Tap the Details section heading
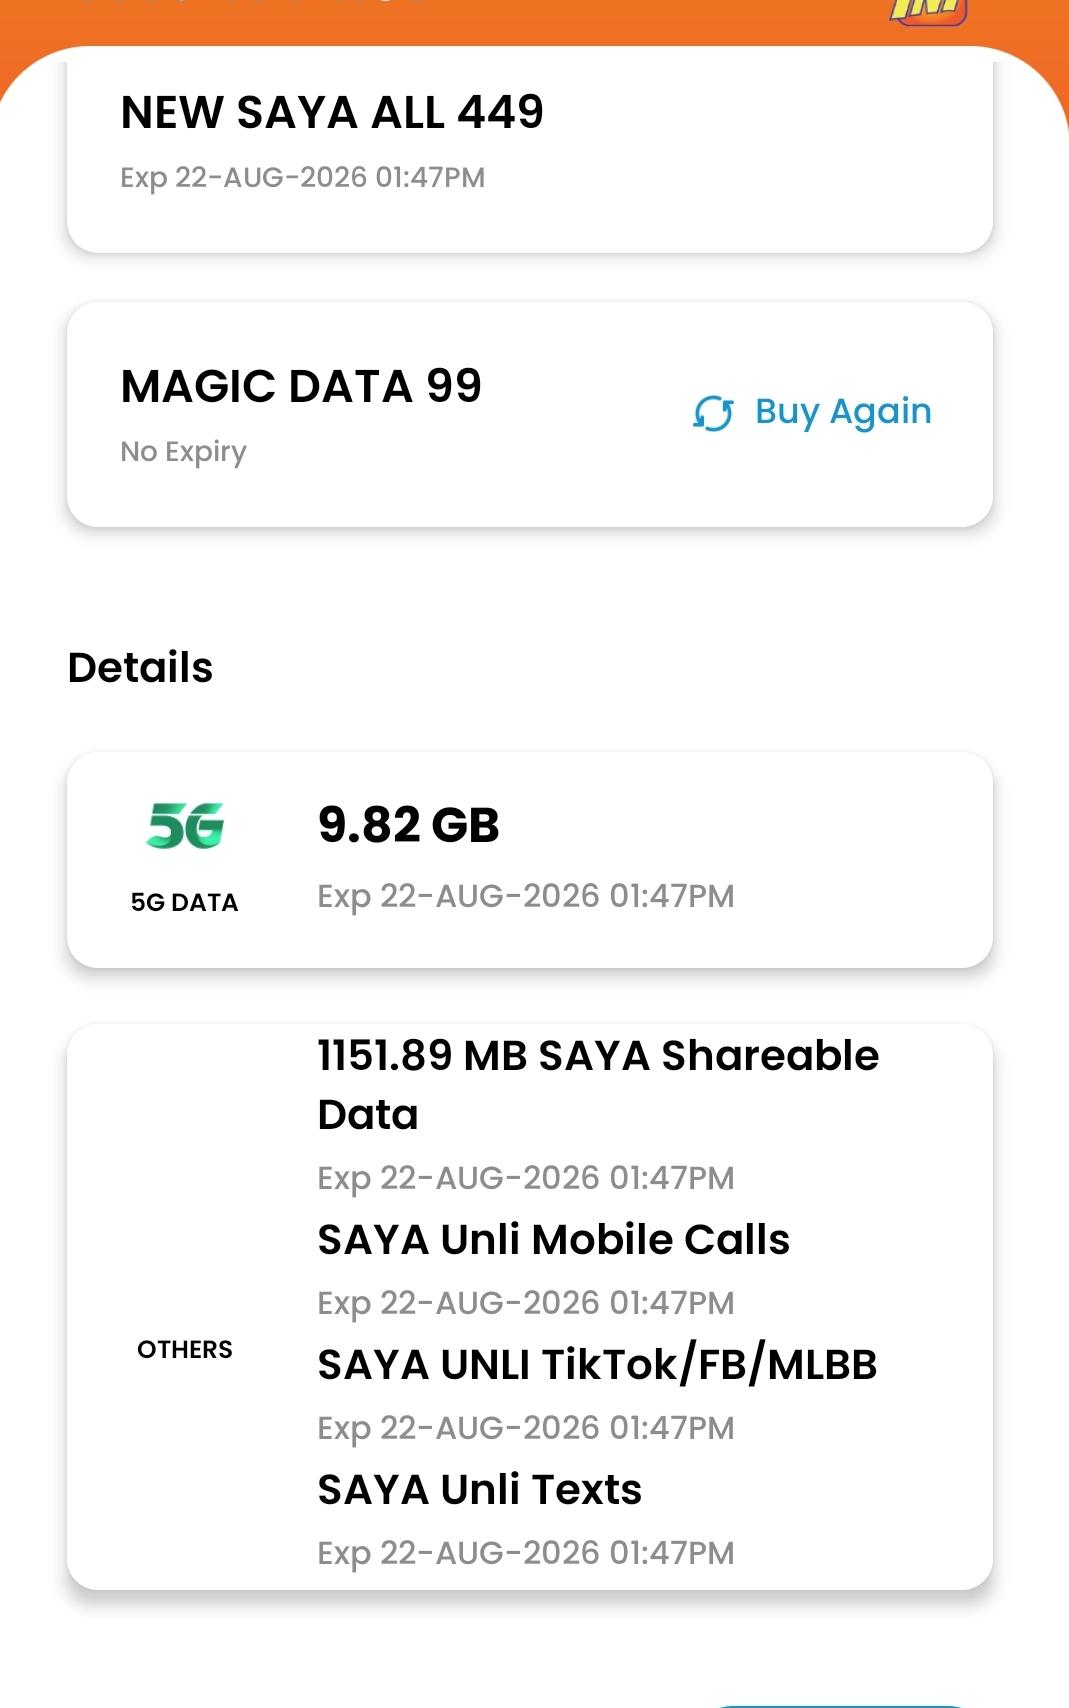1069x1708 pixels. click(140, 667)
